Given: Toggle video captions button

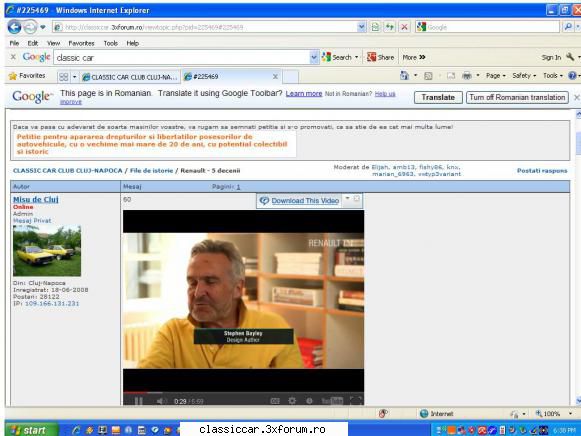Looking at the screenshot, I should pos(275,400).
